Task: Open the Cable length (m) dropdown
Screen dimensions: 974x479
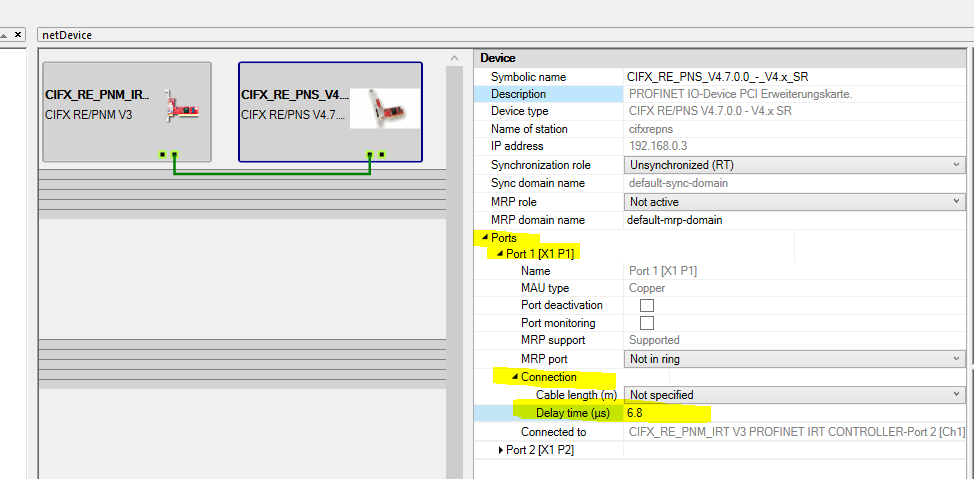Action: [794, 395]
